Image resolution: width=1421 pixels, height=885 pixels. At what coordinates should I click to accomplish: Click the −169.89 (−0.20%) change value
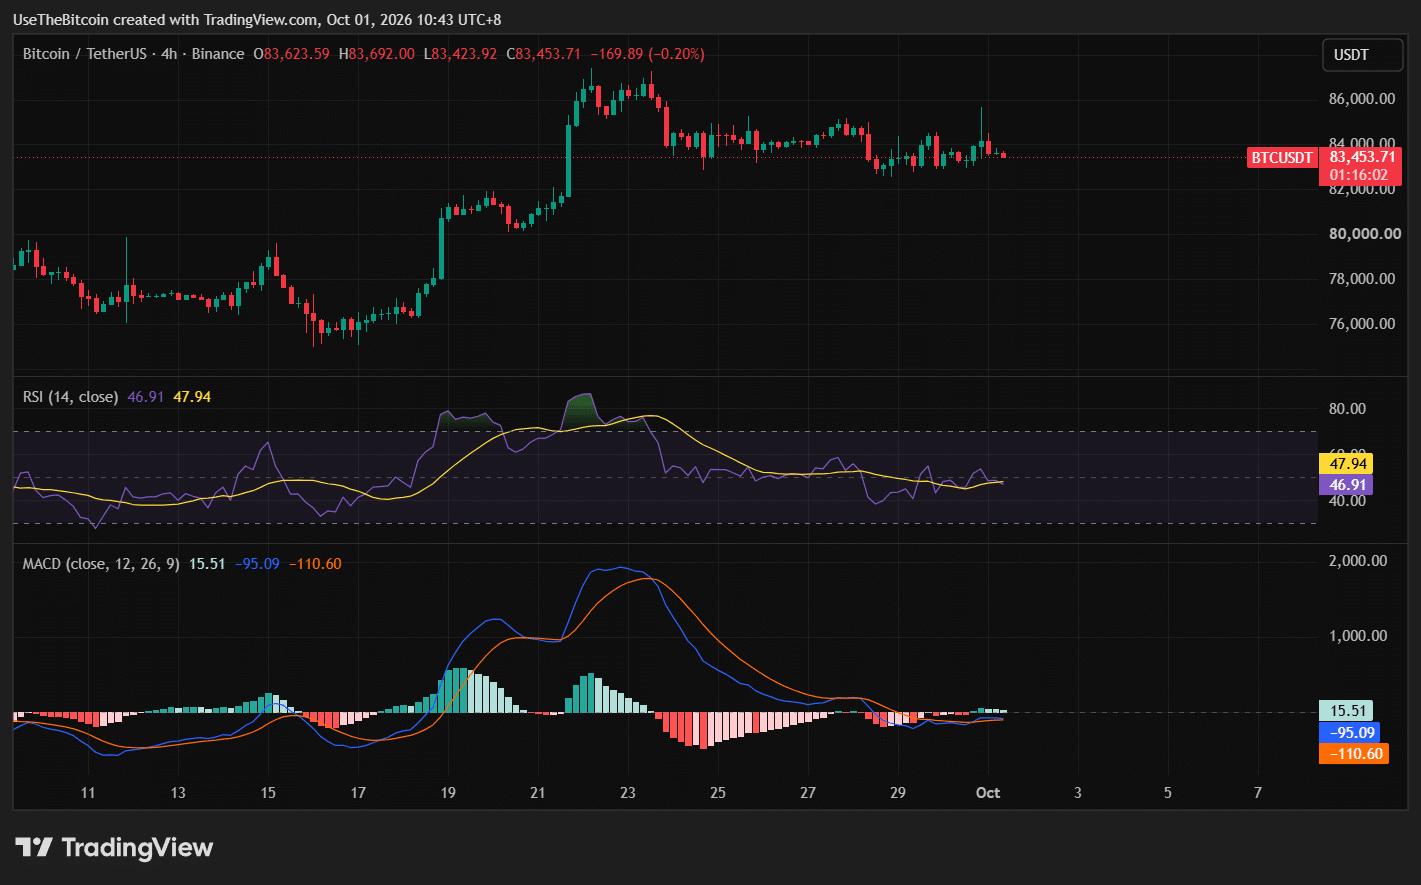coord(648,54)
